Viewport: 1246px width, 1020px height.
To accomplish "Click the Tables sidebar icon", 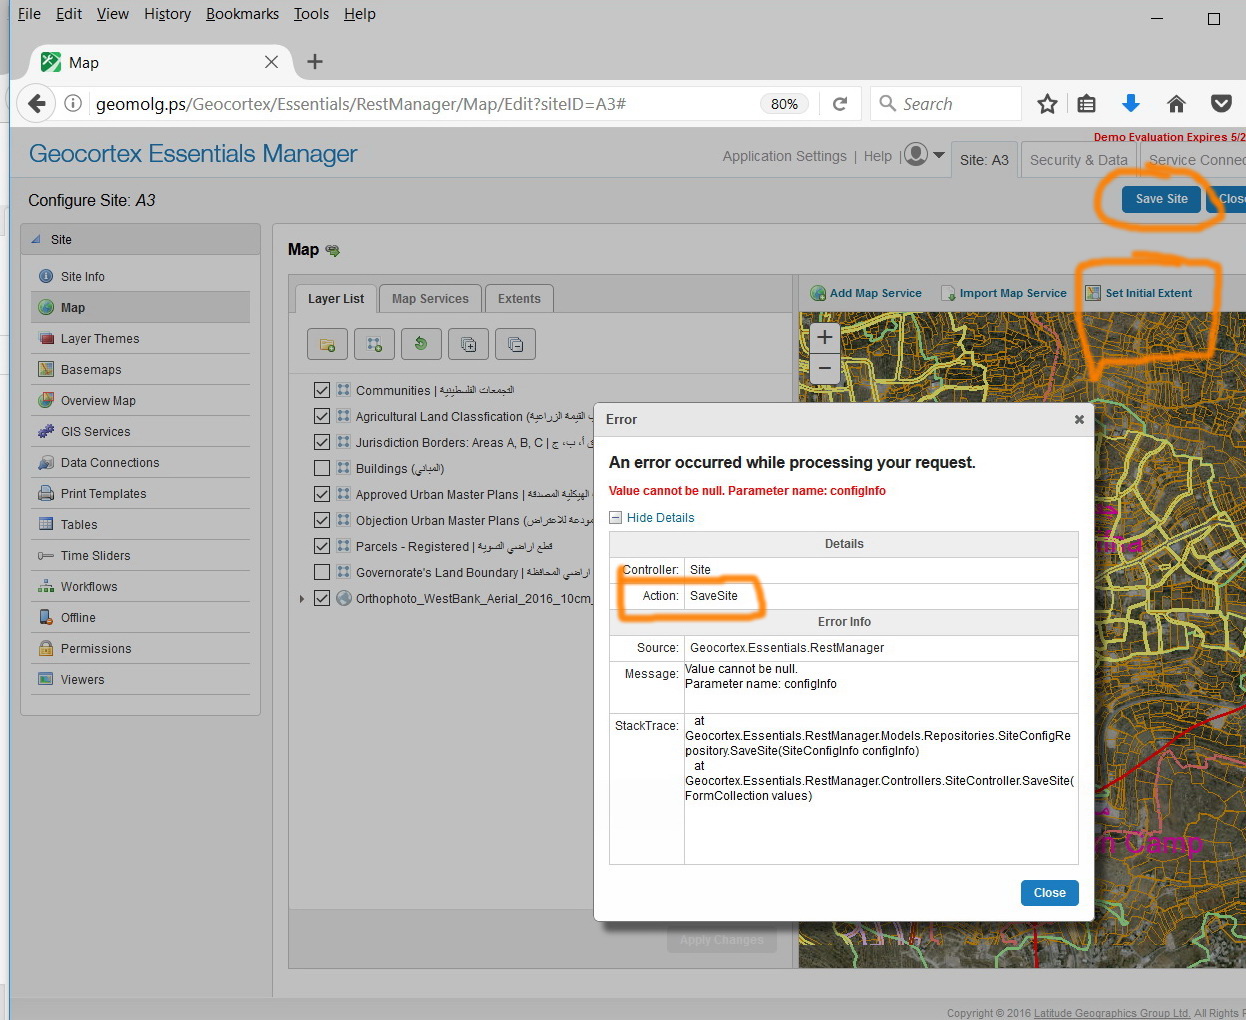I will pos(46,524).
